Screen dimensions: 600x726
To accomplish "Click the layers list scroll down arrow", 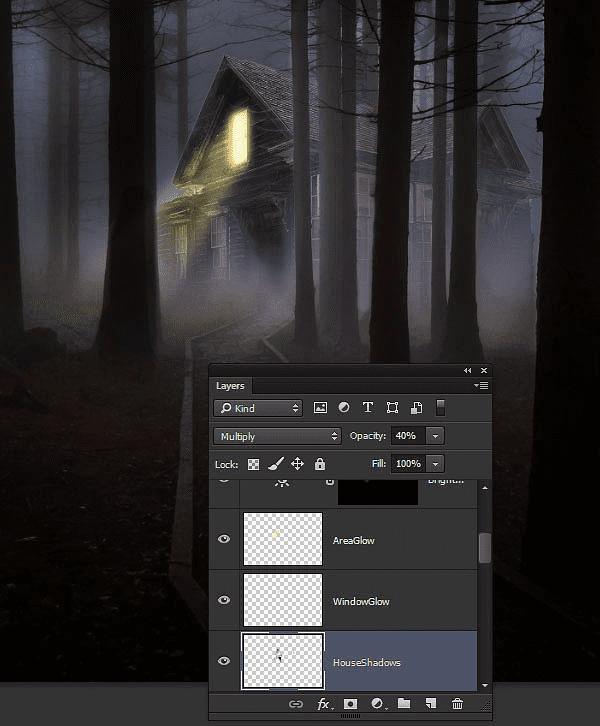I will pos(485,685).
